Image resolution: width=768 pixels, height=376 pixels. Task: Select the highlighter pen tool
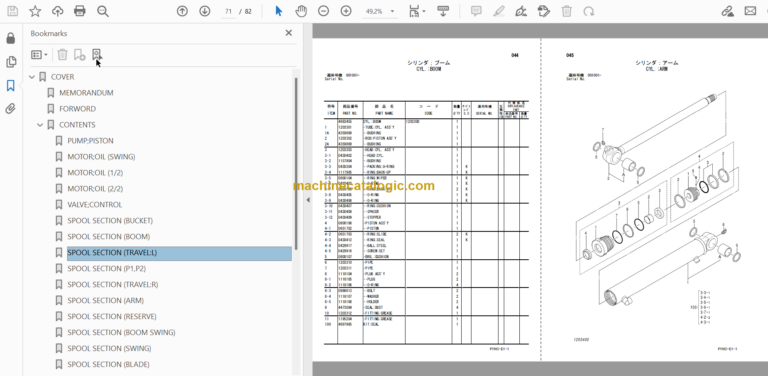[x=499, y=11]
